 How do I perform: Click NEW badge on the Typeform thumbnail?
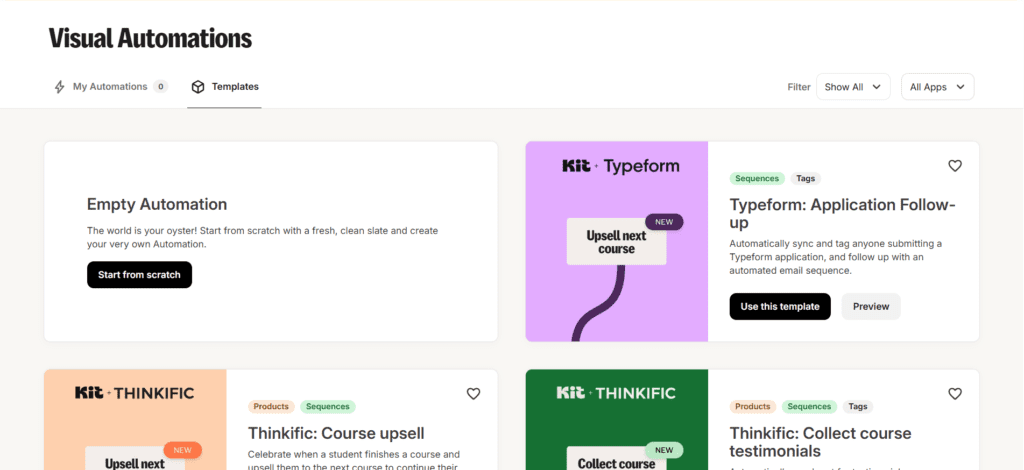(x=664, y=222)
